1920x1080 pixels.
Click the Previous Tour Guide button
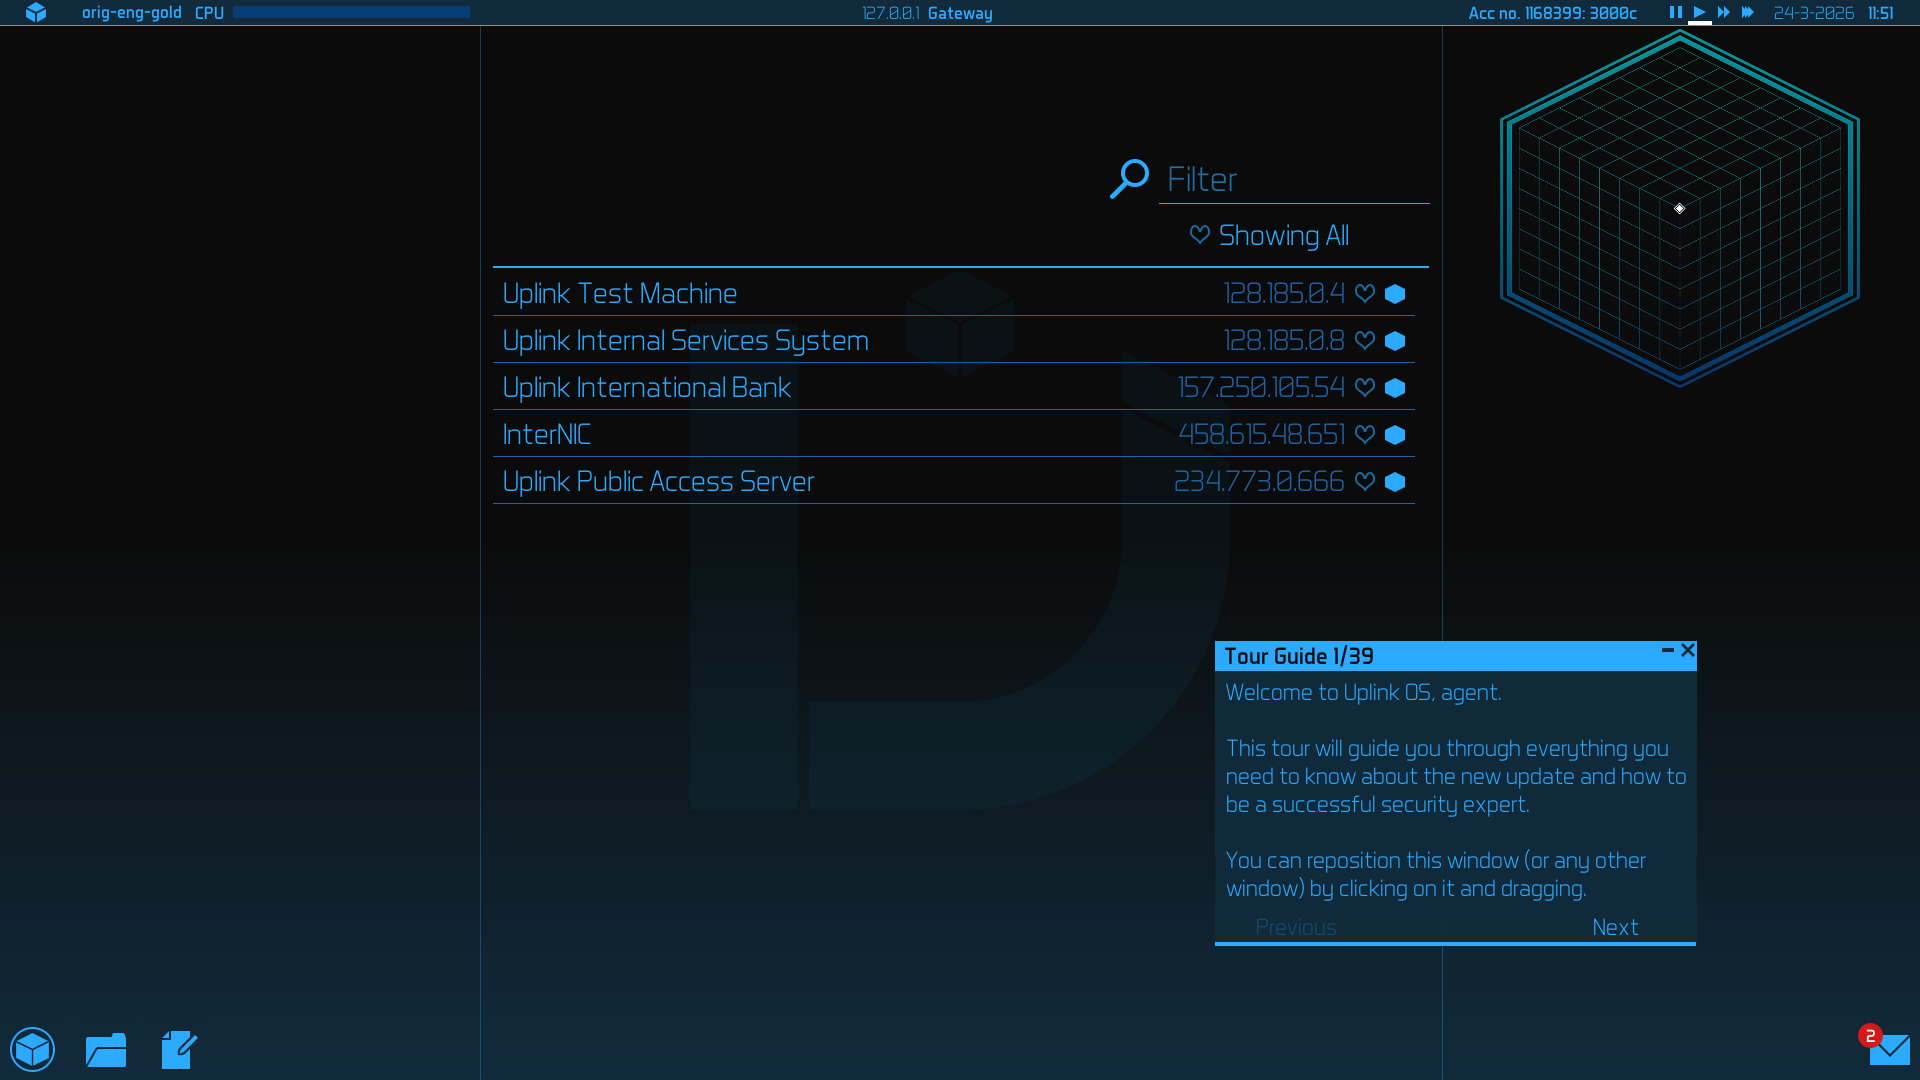pyautogui.click(x=1296, y=927)
